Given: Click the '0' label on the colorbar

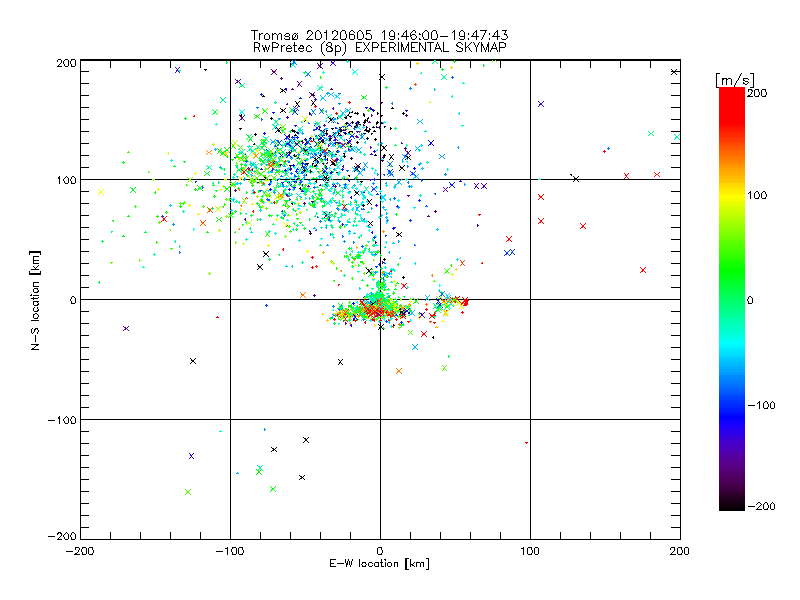Looking at the screenshot, I should (750, 300).
